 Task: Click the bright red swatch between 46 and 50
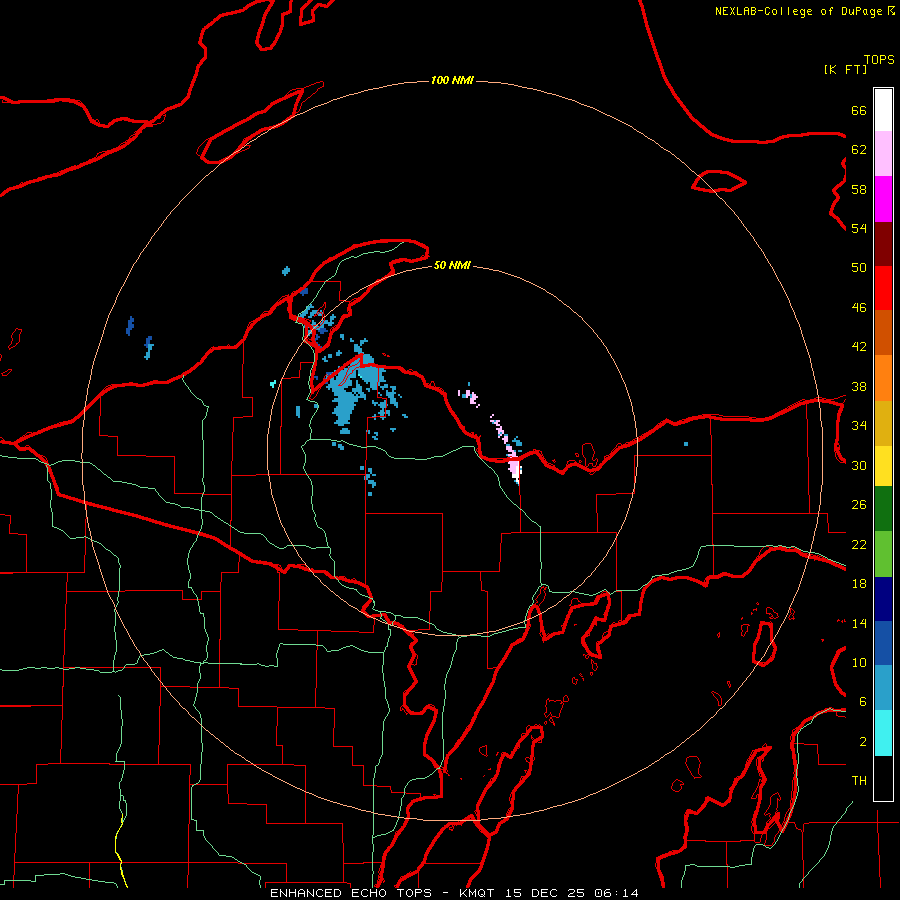coord(883,289)
